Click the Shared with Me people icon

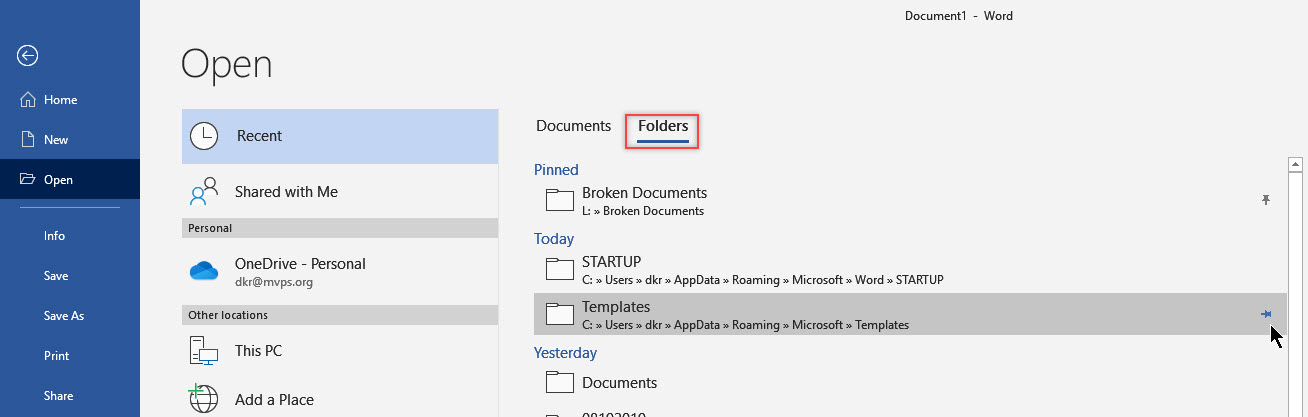coord(204,191)
